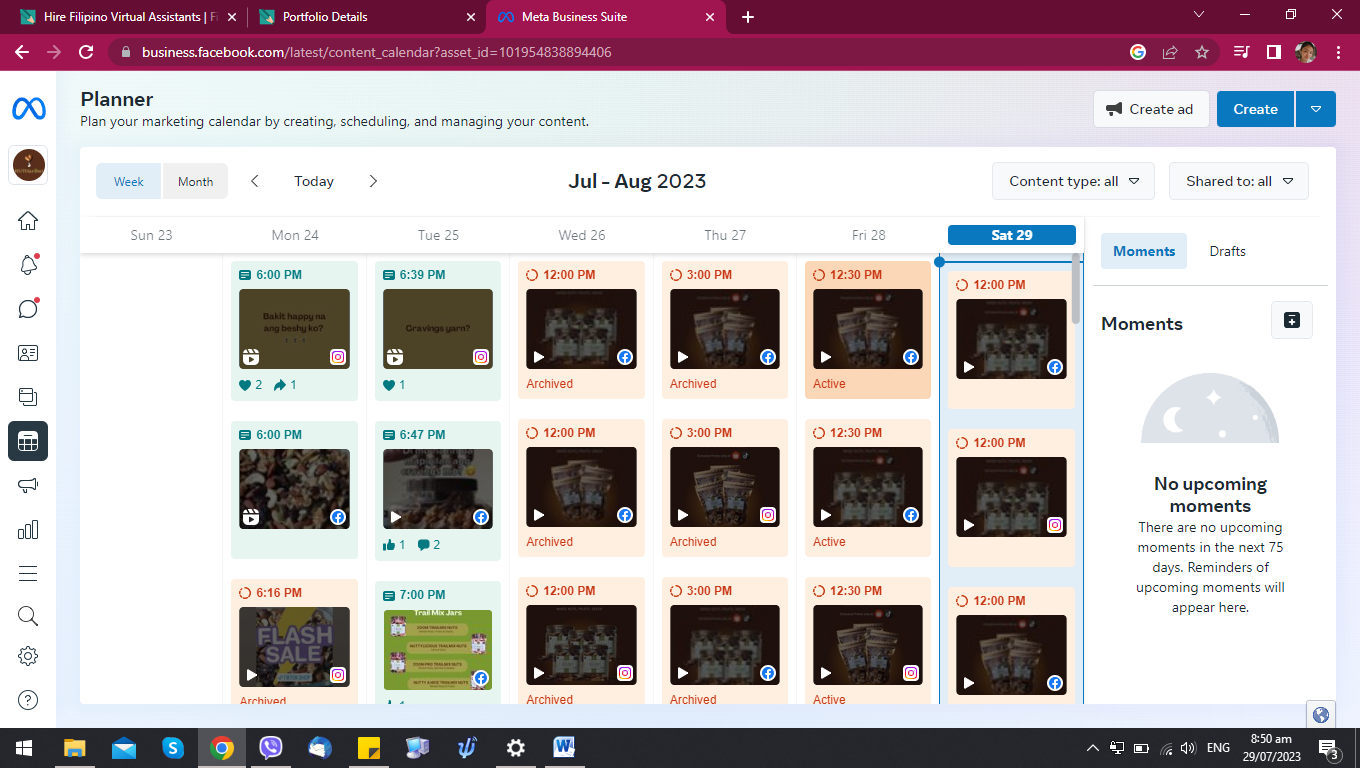
Task: Switch to Hire Filipino Virtual Assistants tab
Action: click(129, 17)
